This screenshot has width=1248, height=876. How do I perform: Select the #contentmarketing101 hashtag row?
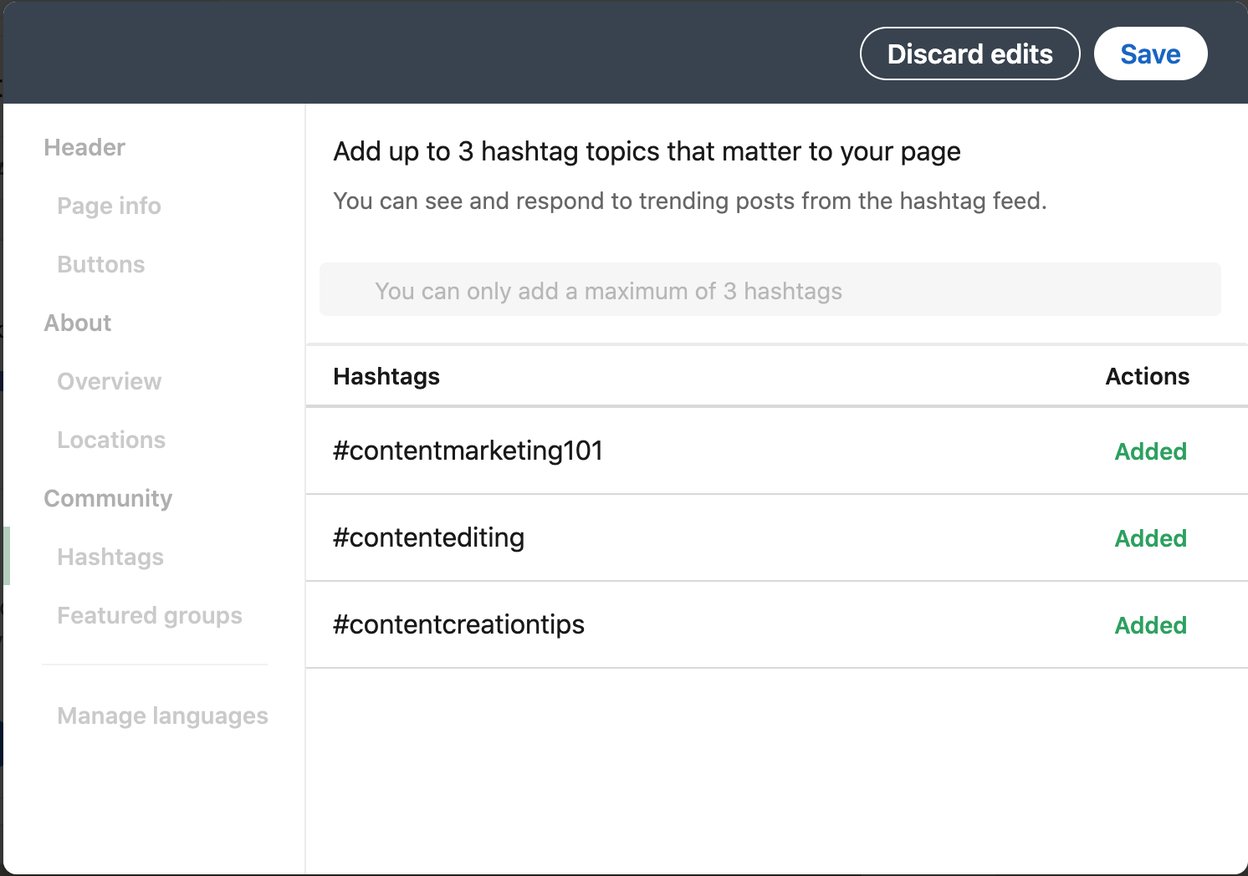(468, 451)
